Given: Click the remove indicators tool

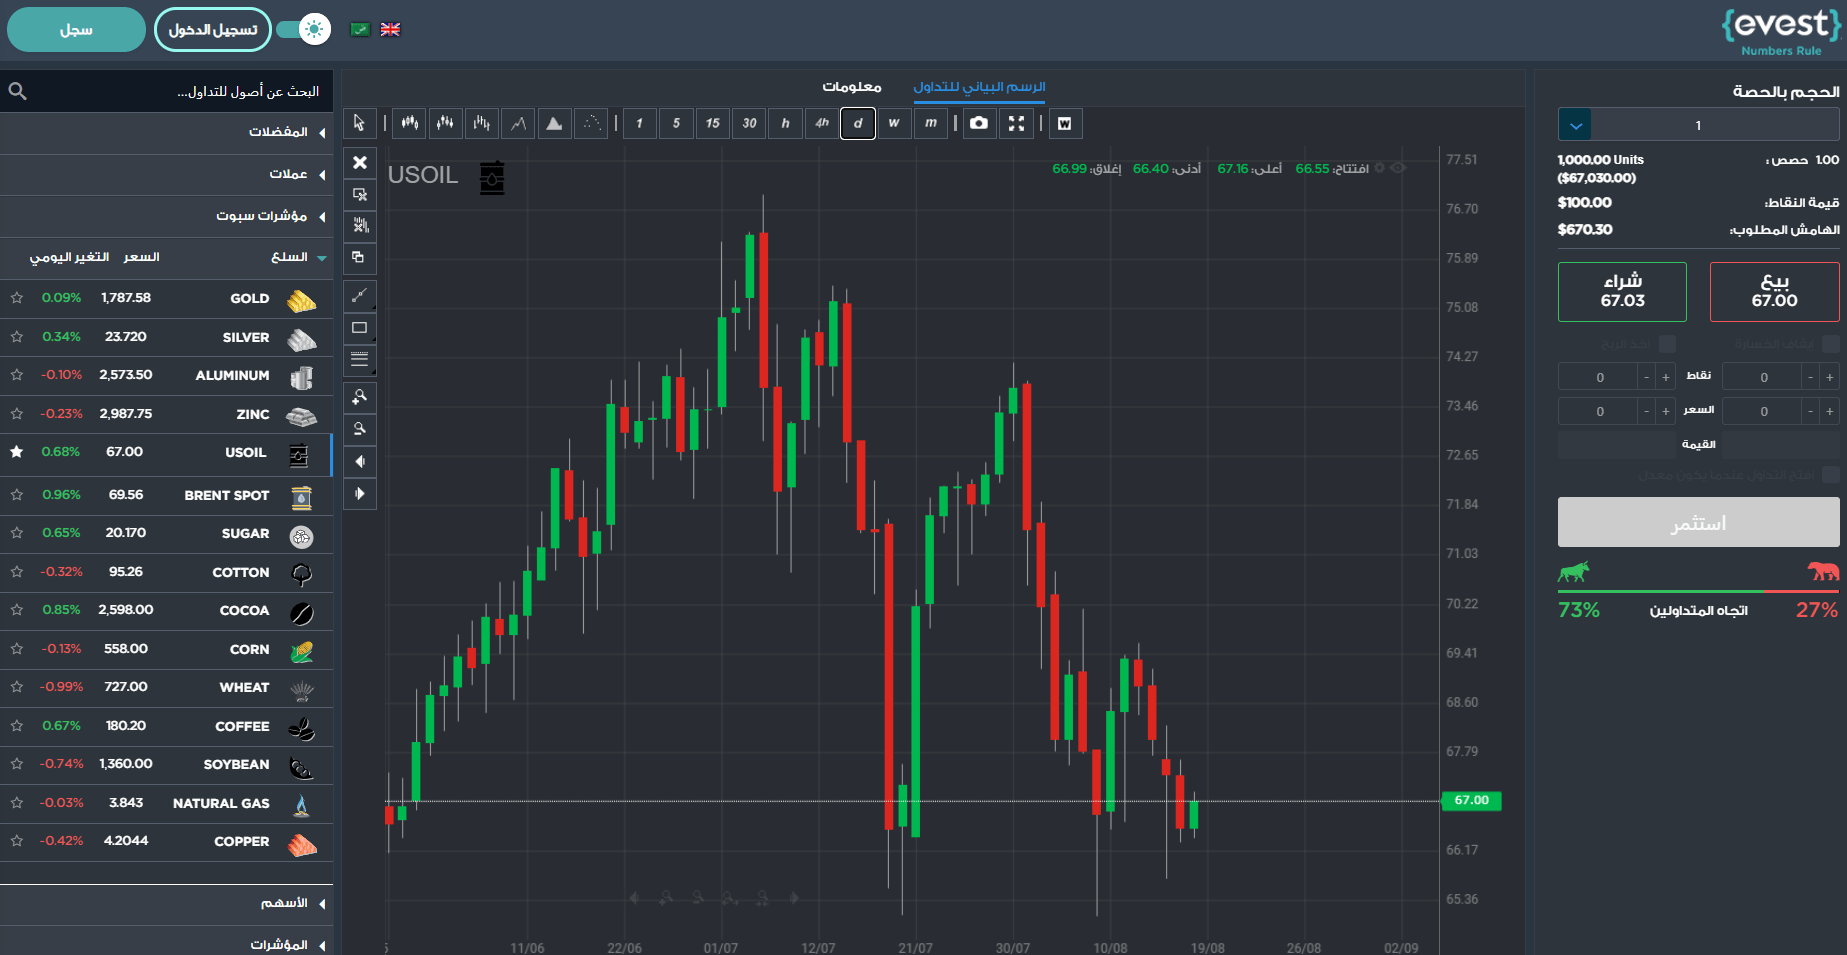Looking at the screenshot, I should (360, 225).
